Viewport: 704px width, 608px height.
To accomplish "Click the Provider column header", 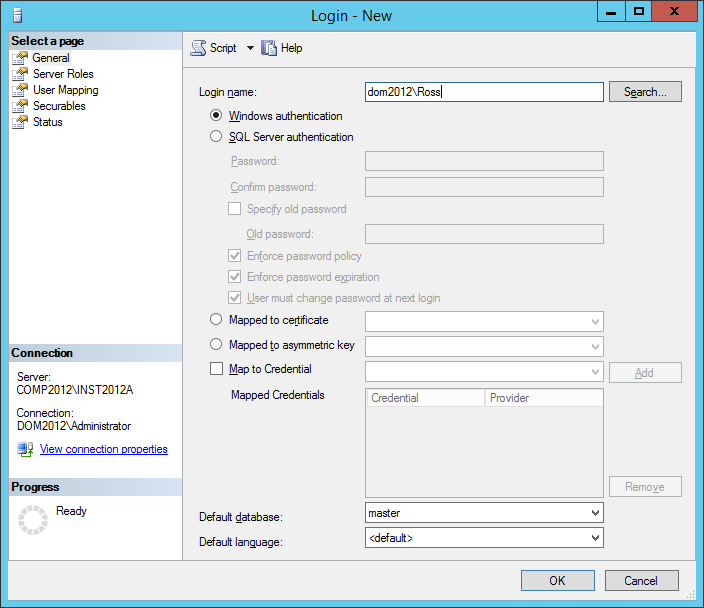I will point(544,398).
